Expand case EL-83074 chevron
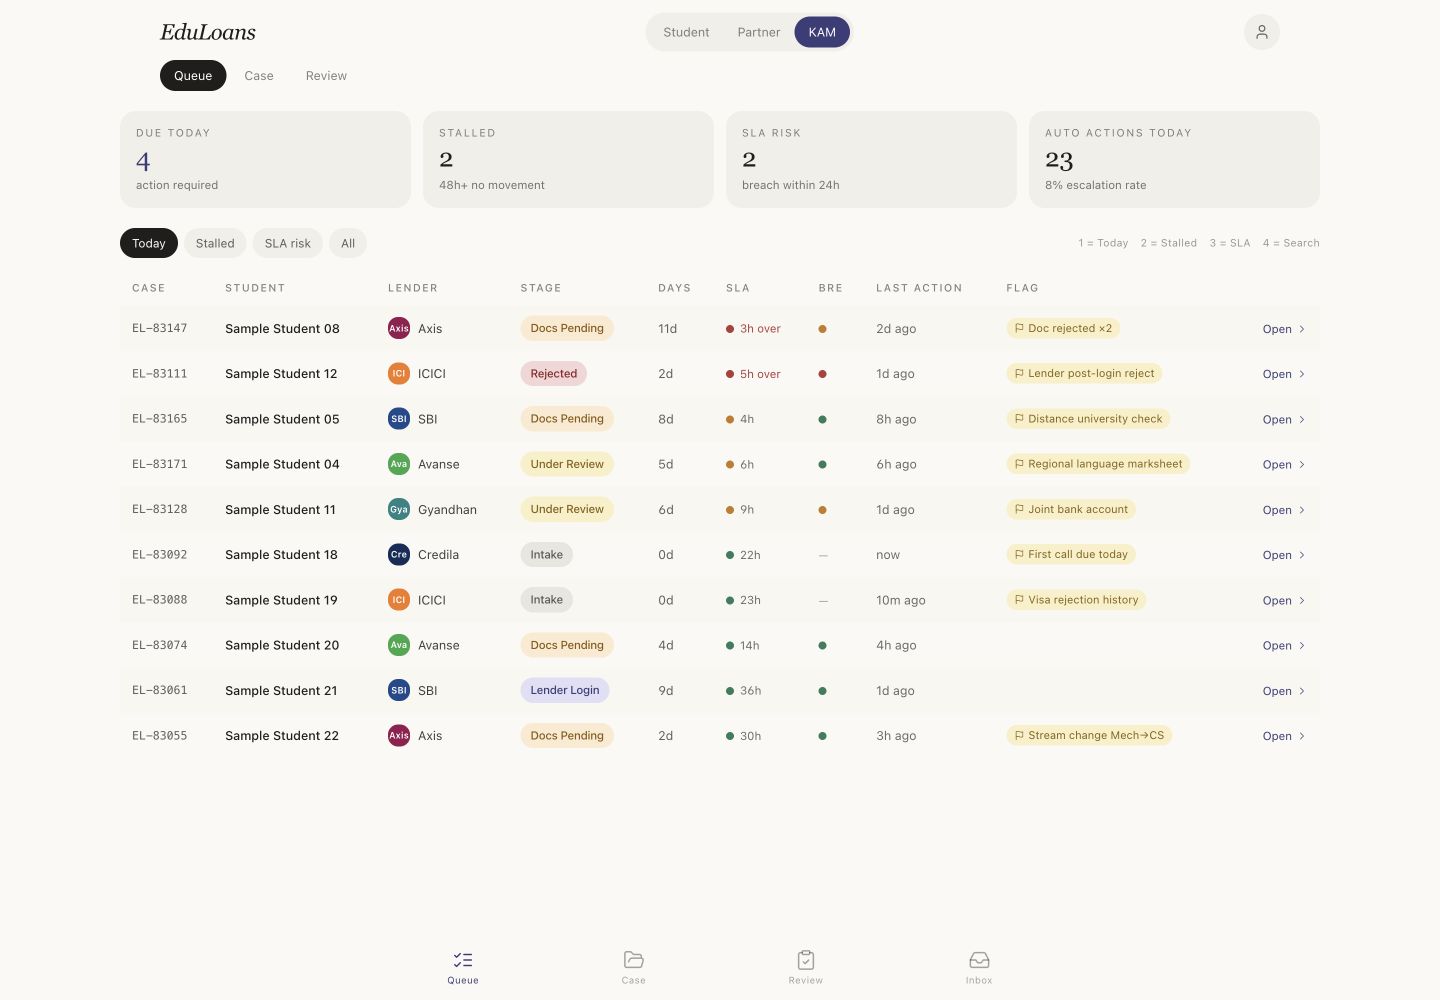Screen dimensions: 1440x1000 click(1302, 645)
